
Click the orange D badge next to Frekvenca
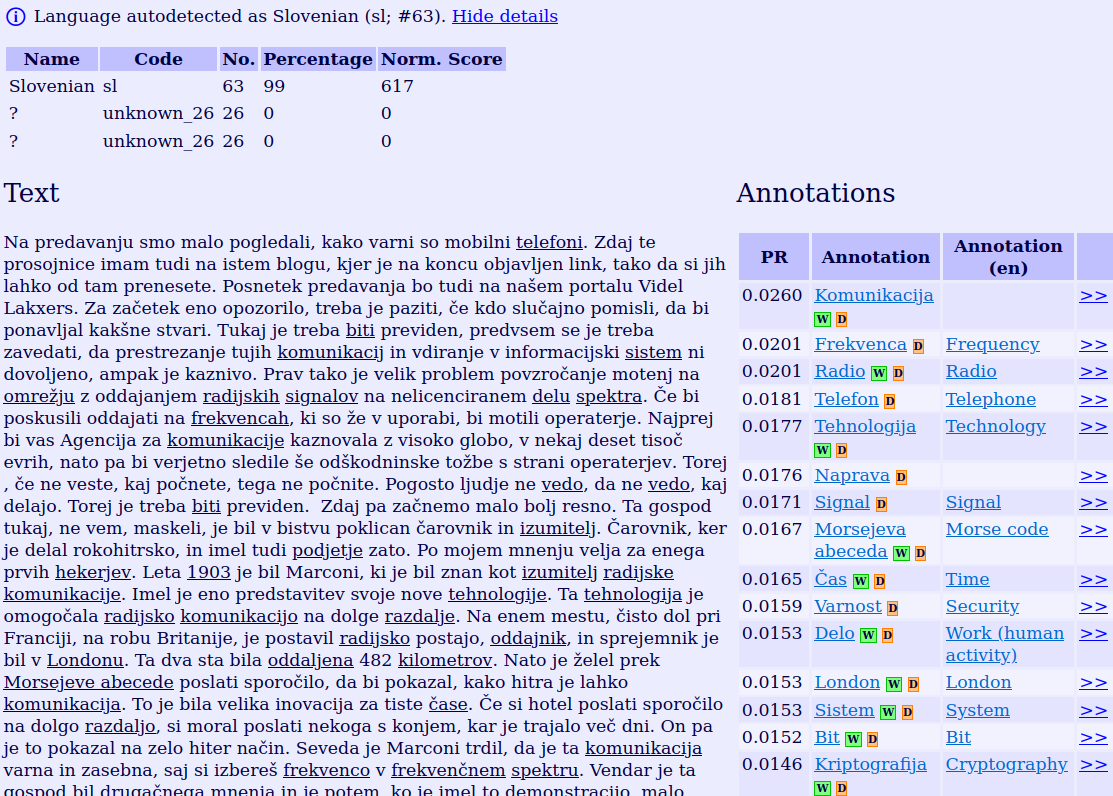click(x=918, y=346)
